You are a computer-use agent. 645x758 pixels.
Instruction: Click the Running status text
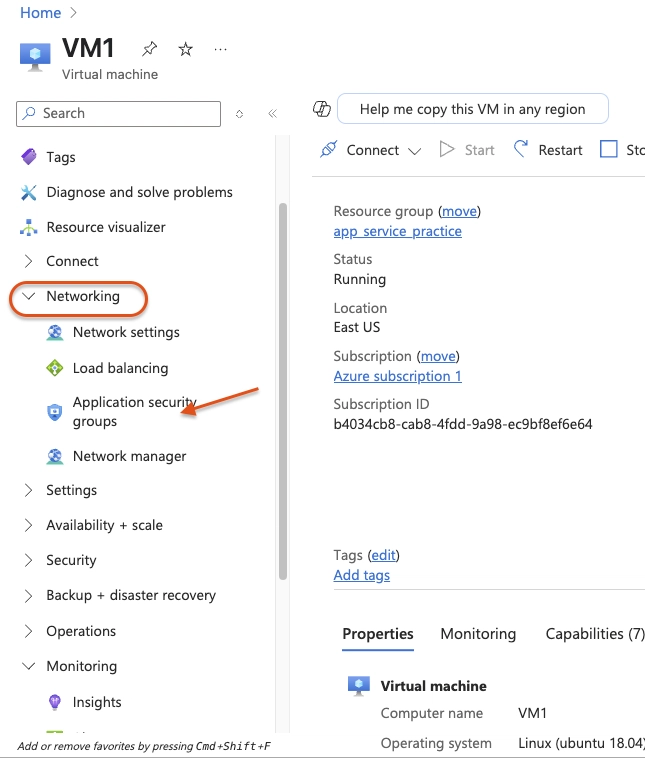[360, 279]
